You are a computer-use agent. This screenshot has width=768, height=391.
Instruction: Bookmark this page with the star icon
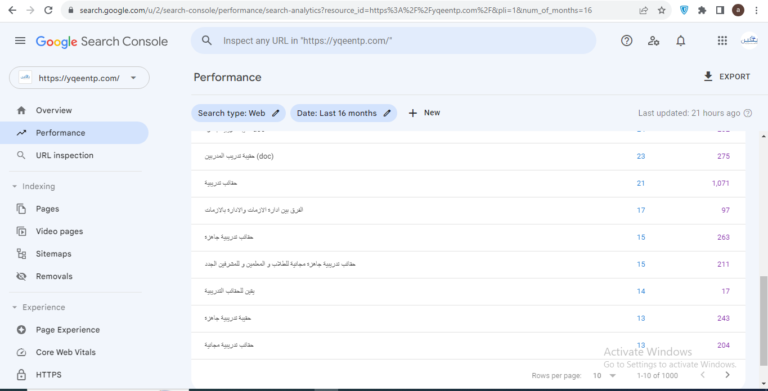(x=662, y=10)
